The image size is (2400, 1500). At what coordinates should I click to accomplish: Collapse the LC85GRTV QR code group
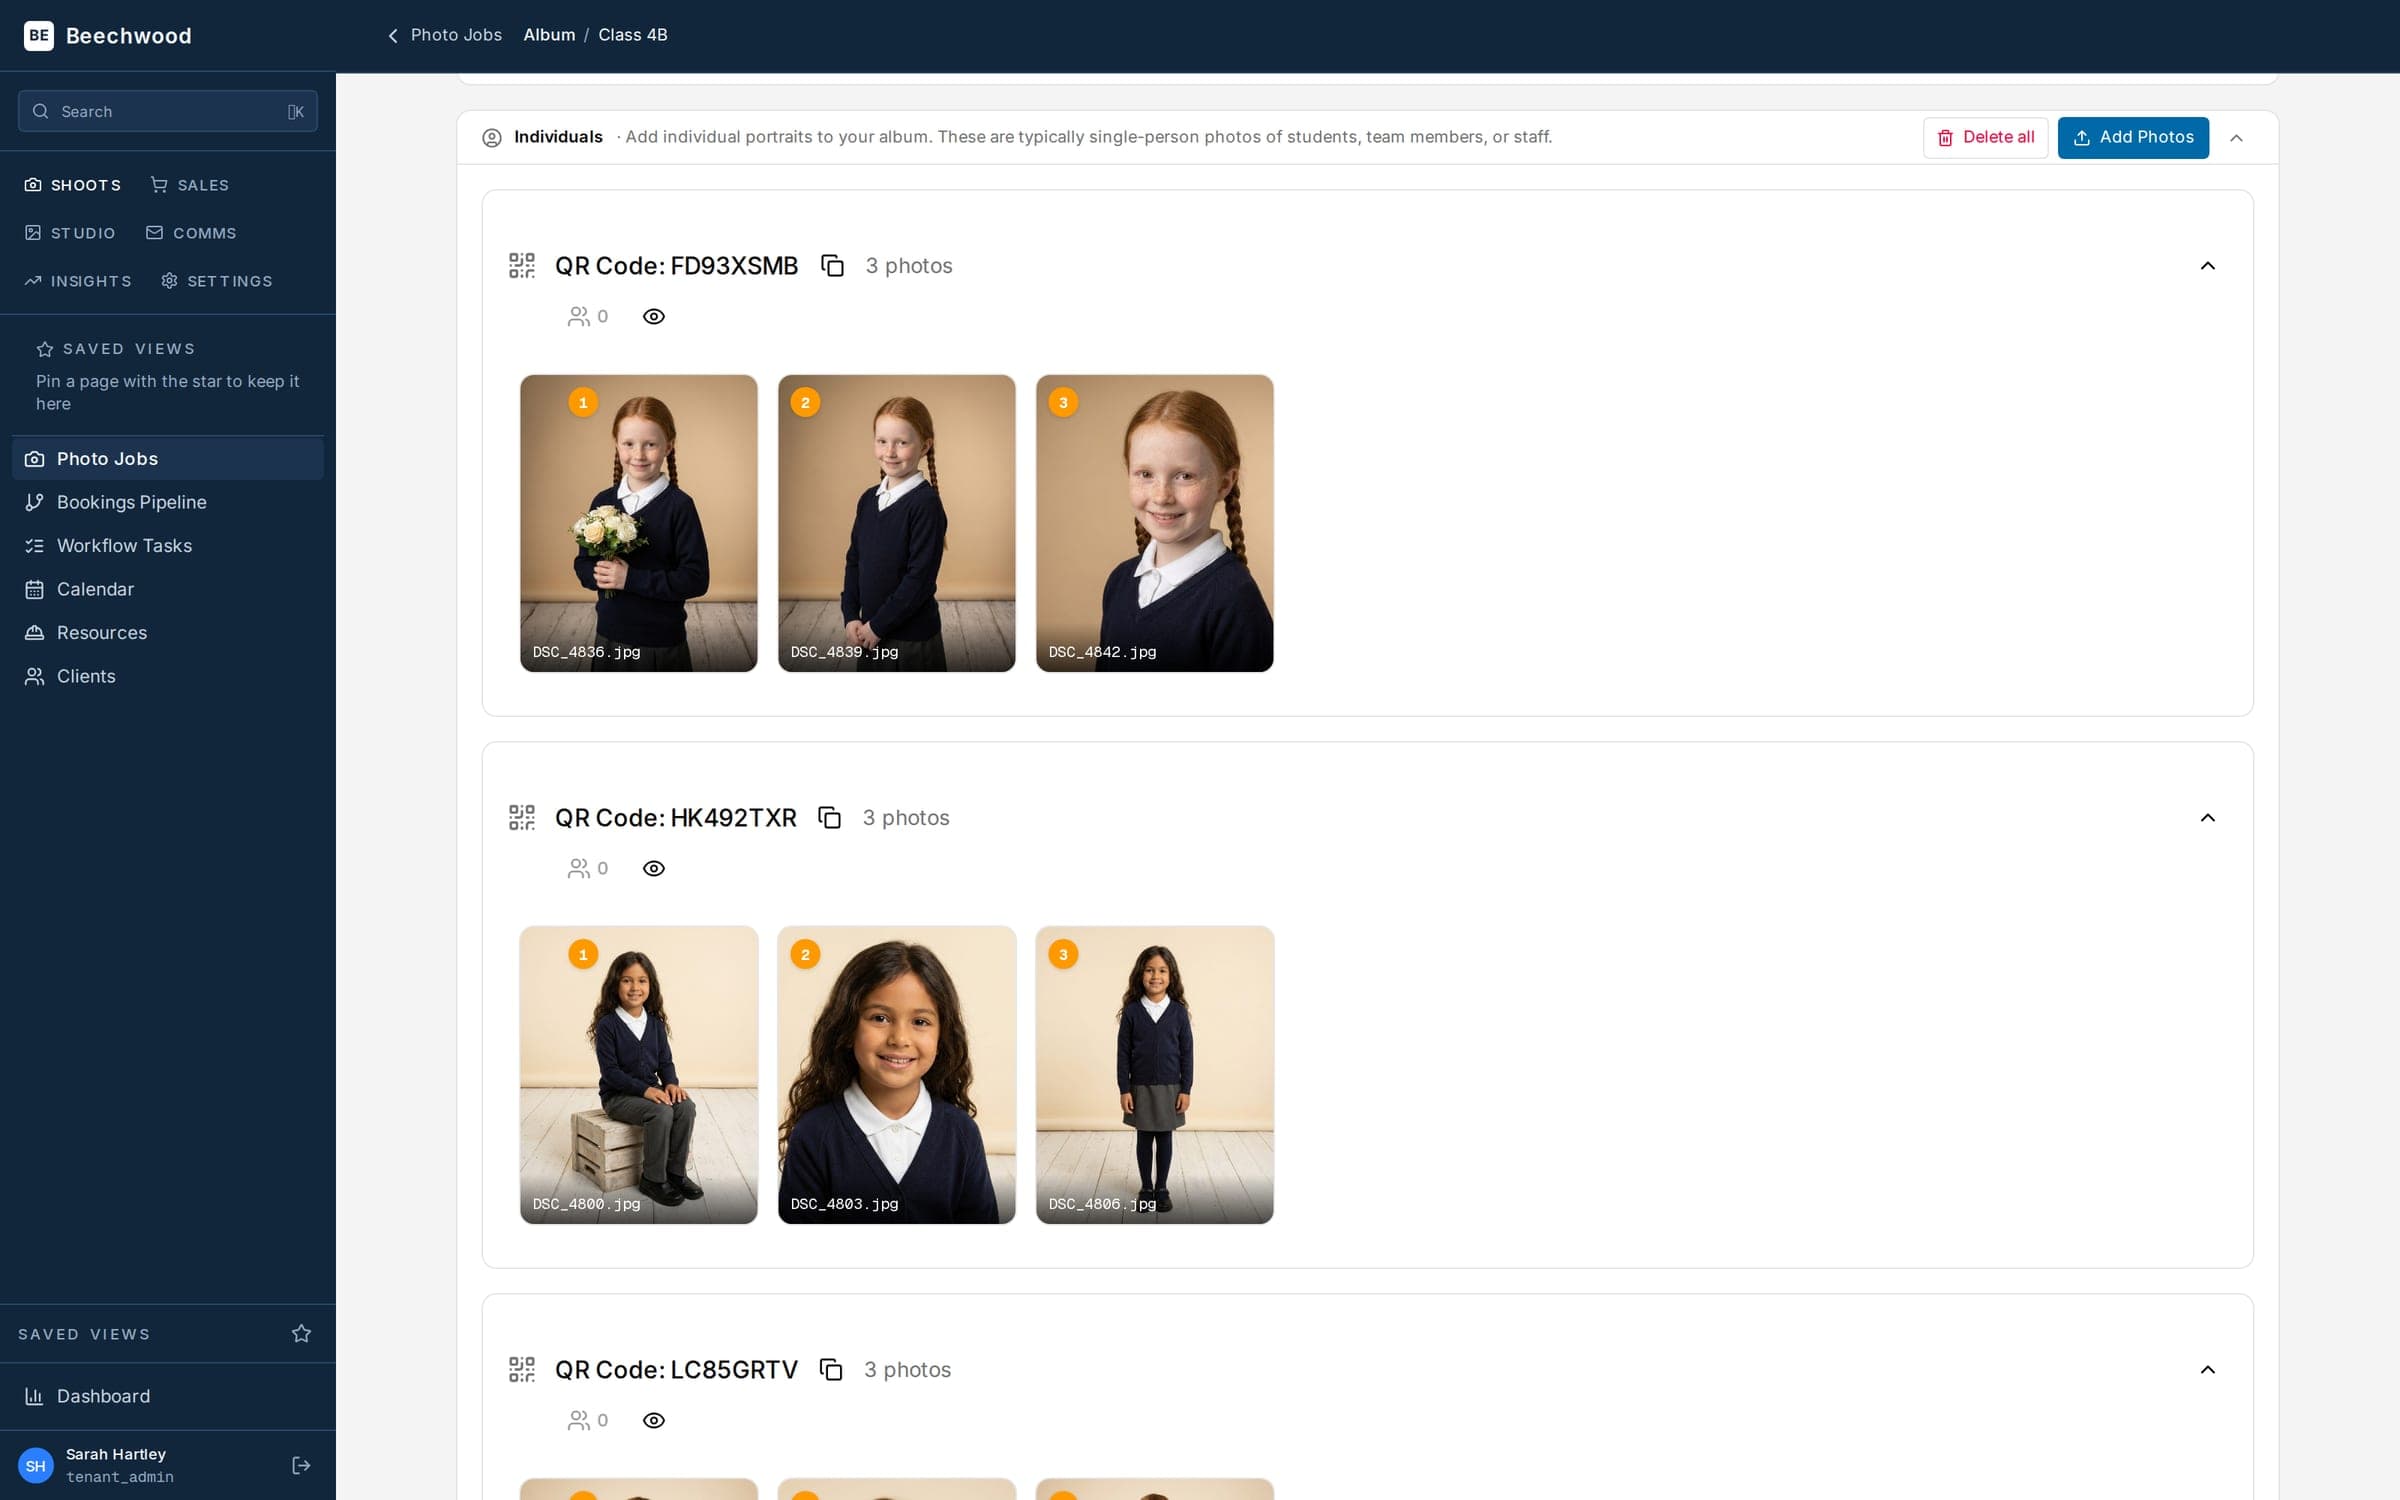[x=2208, y=1370]
